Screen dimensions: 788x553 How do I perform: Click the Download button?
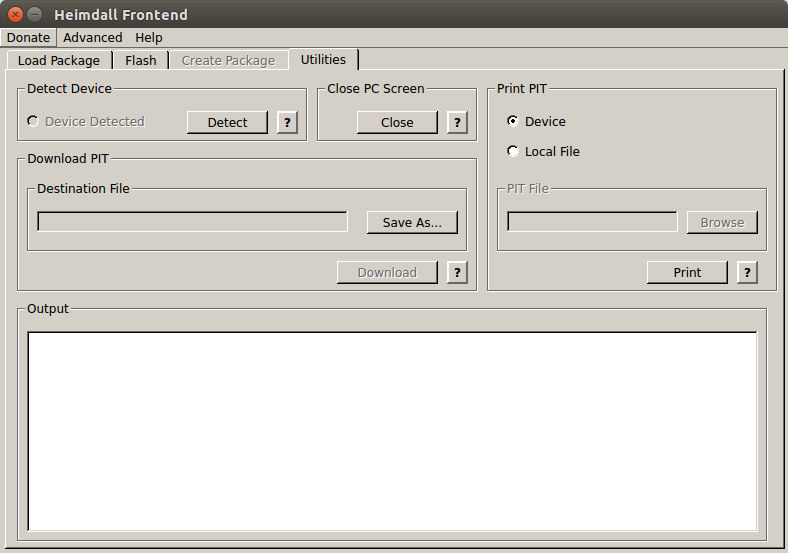[387, 272]
